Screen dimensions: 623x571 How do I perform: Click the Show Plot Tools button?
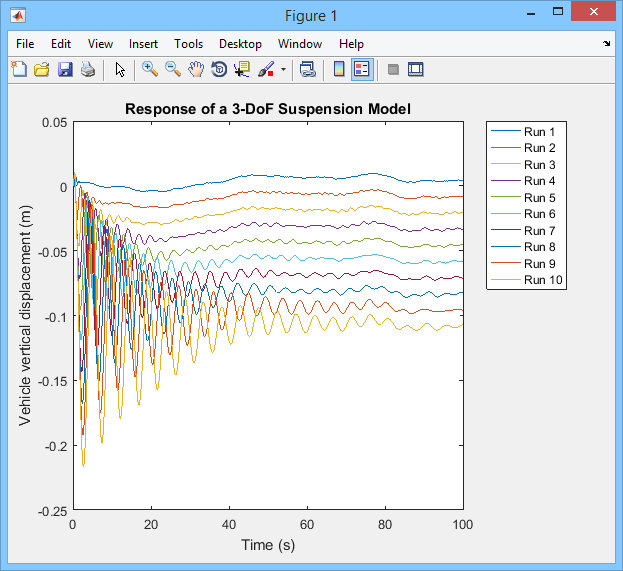416,69
